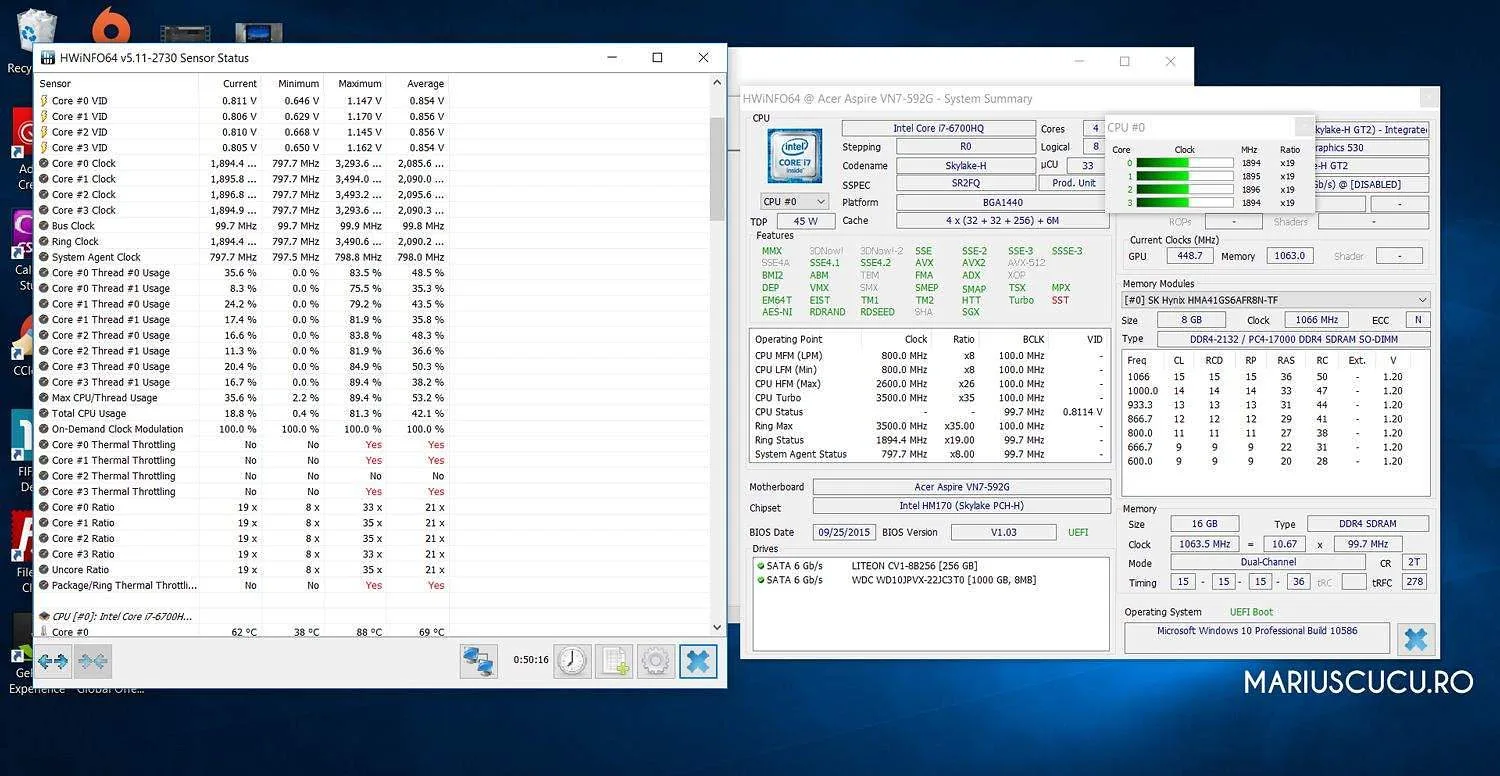Open the network remote monitors icon
This screenshot has height=776, width=1500.
pyautogui.click(x=479, y=661)
